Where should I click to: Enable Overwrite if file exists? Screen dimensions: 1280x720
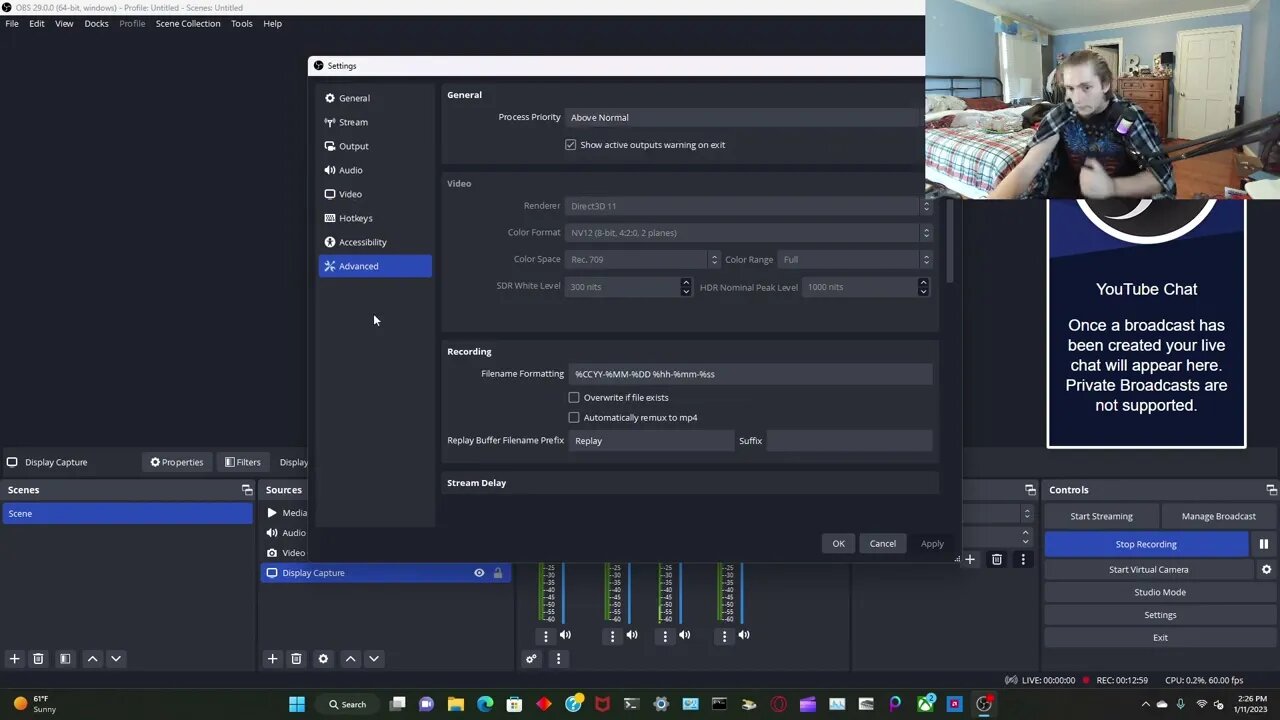pyautogui.click(x=574, y=398)
